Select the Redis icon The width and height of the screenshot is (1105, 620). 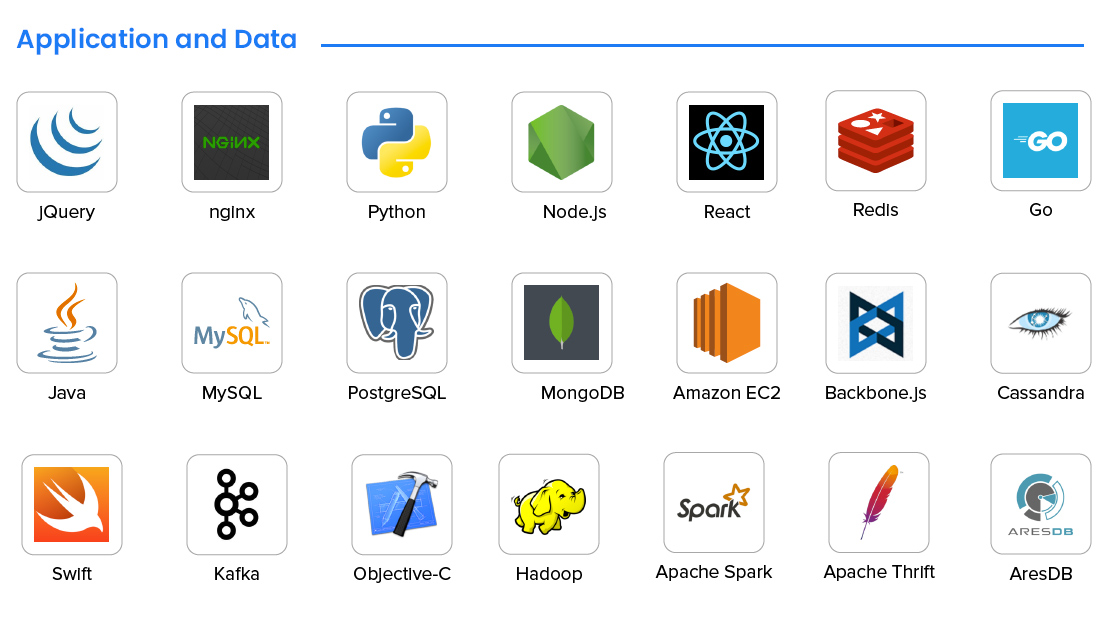pyautogui.click(x=875, y=141)
